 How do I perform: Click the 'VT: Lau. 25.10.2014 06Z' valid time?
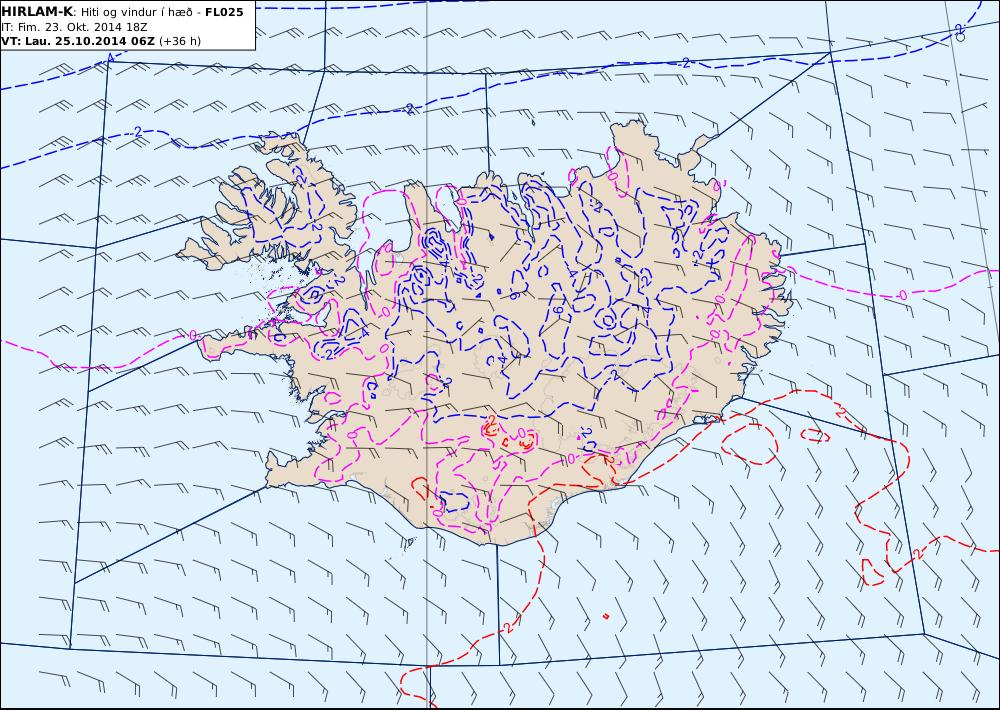[x=78, y=41]
